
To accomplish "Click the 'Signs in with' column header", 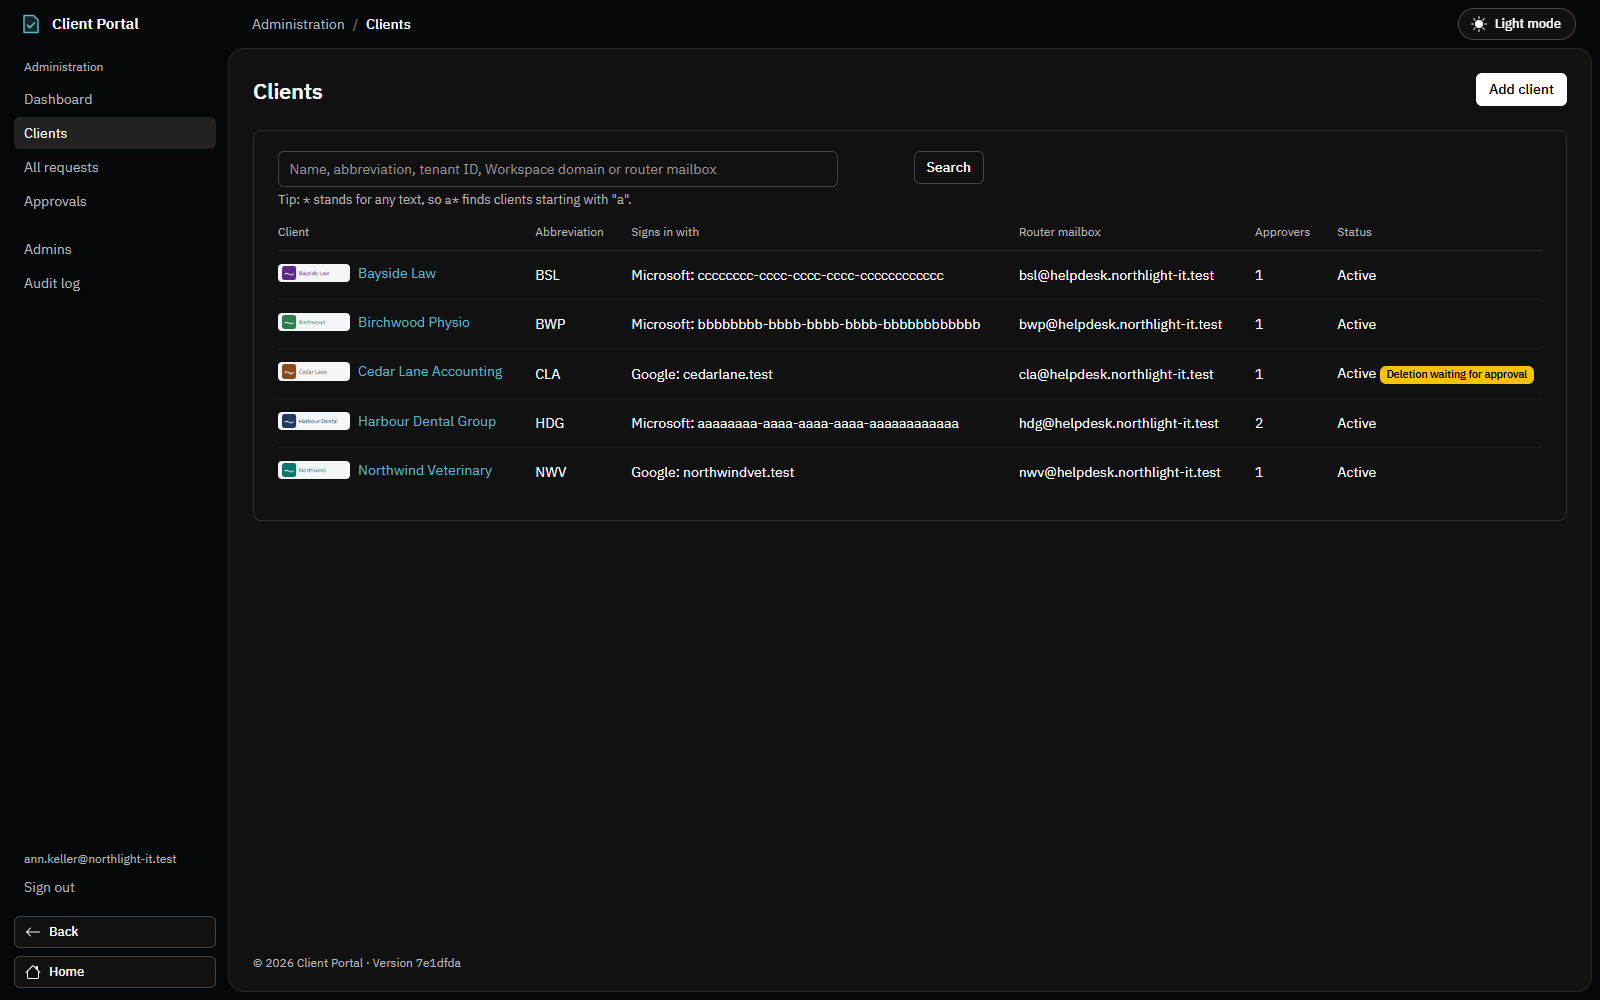I will pyautogui.click(x=665, y=232).
